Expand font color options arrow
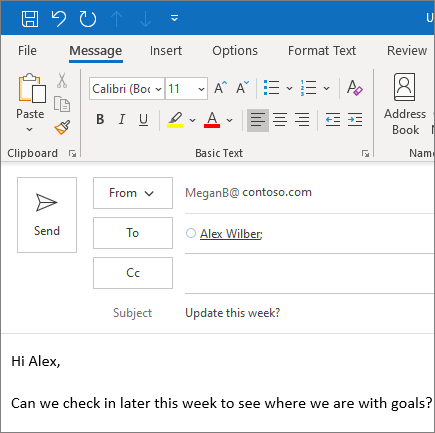Viewport: 435px width, 433px height. 229,120
